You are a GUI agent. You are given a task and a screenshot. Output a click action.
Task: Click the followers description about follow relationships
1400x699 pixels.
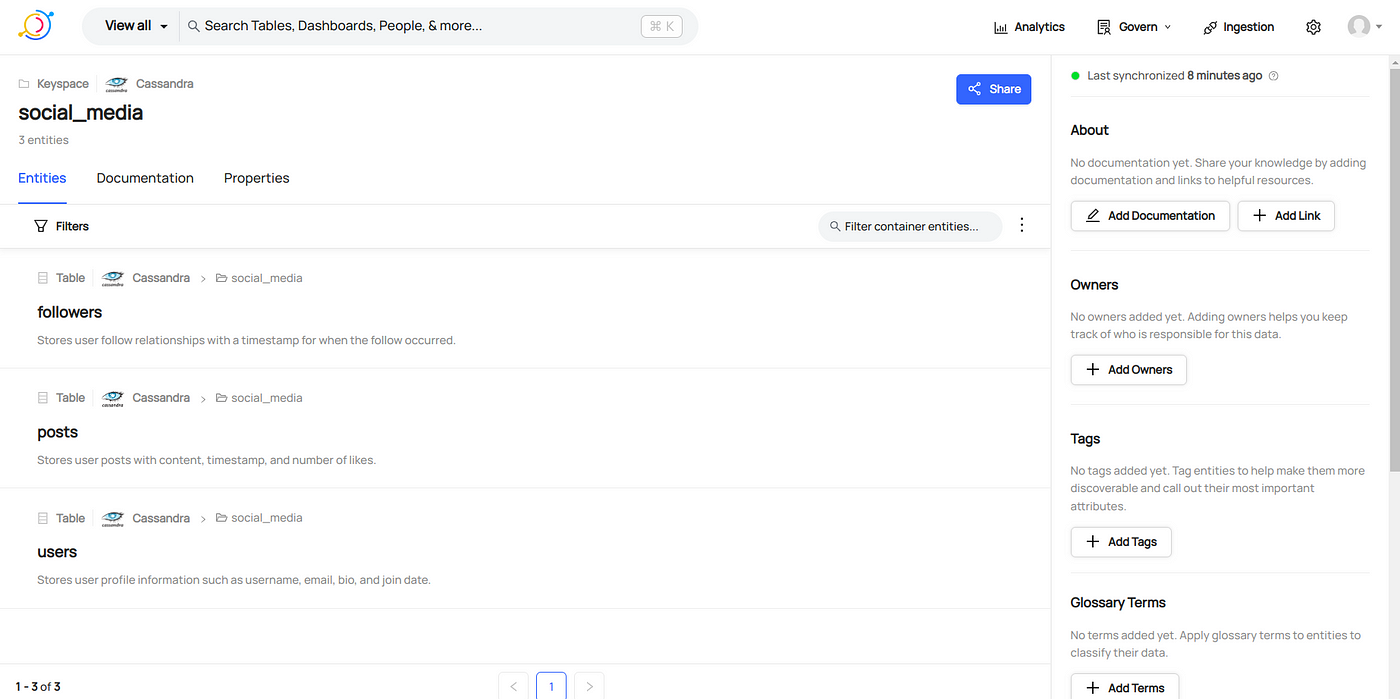[x=246, y=340]
